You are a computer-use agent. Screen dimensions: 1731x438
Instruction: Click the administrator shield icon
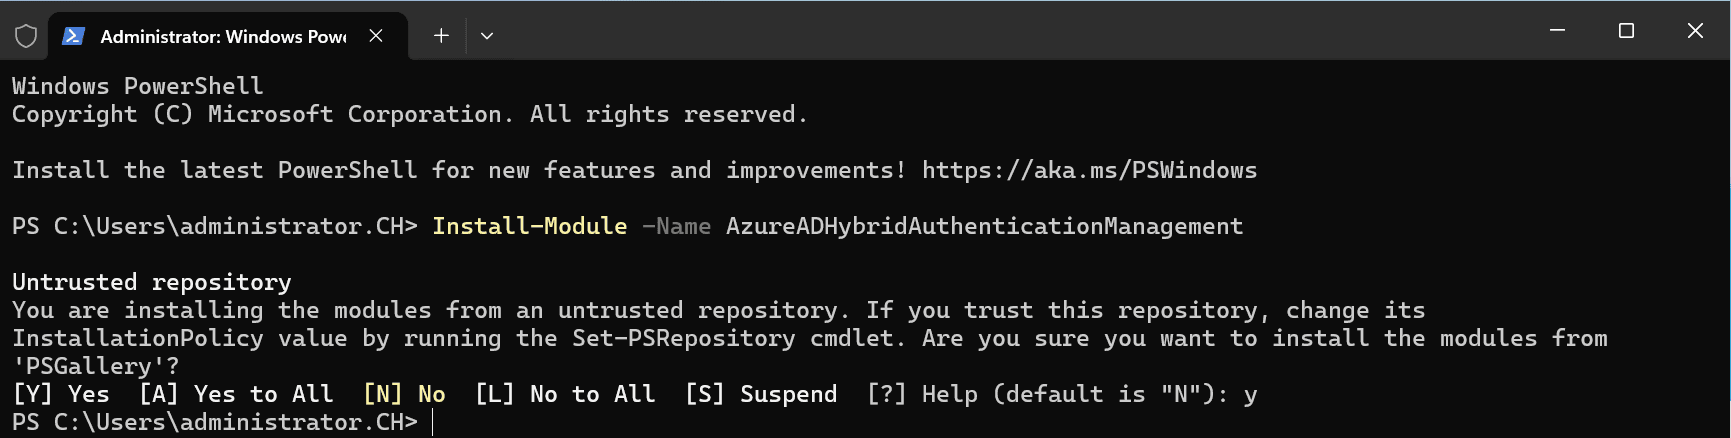(26, 36)
